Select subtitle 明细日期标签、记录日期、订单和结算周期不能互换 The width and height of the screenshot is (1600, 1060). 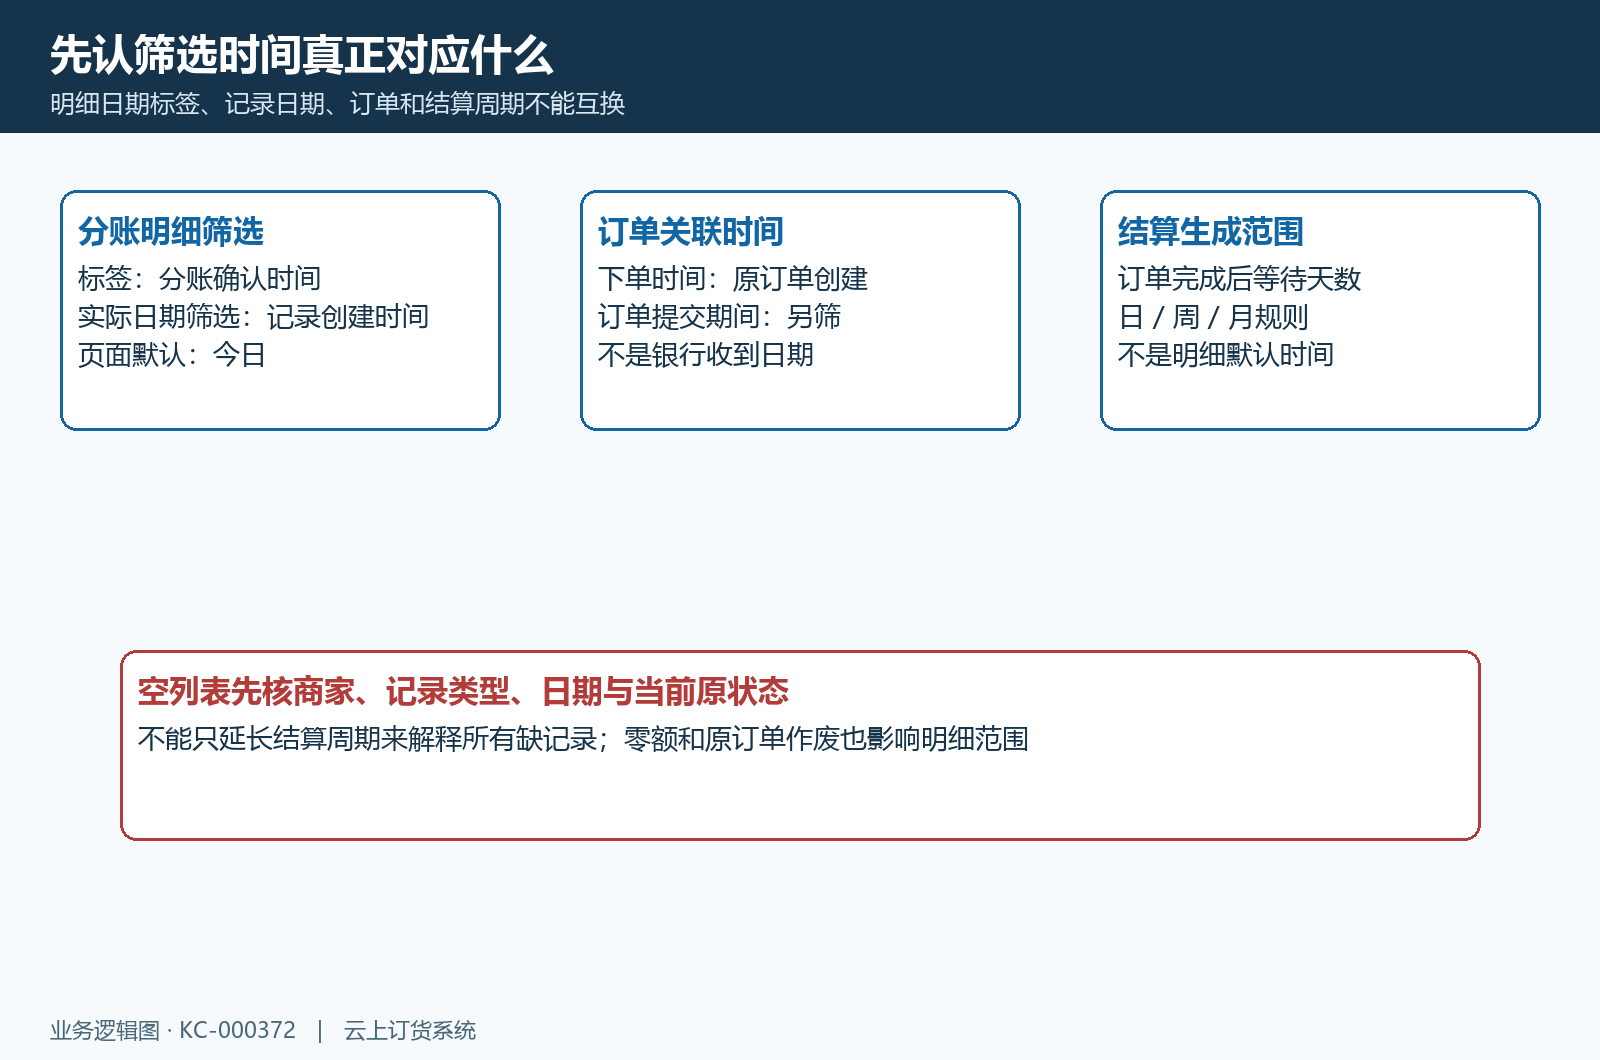click(x=338, y=104)
